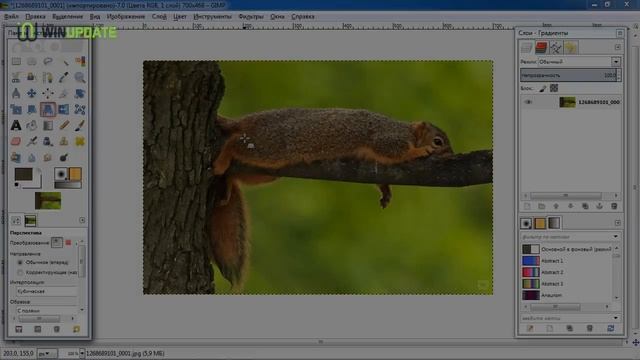
Task: Select the Scissors Select tool
Action: point(16,78)
